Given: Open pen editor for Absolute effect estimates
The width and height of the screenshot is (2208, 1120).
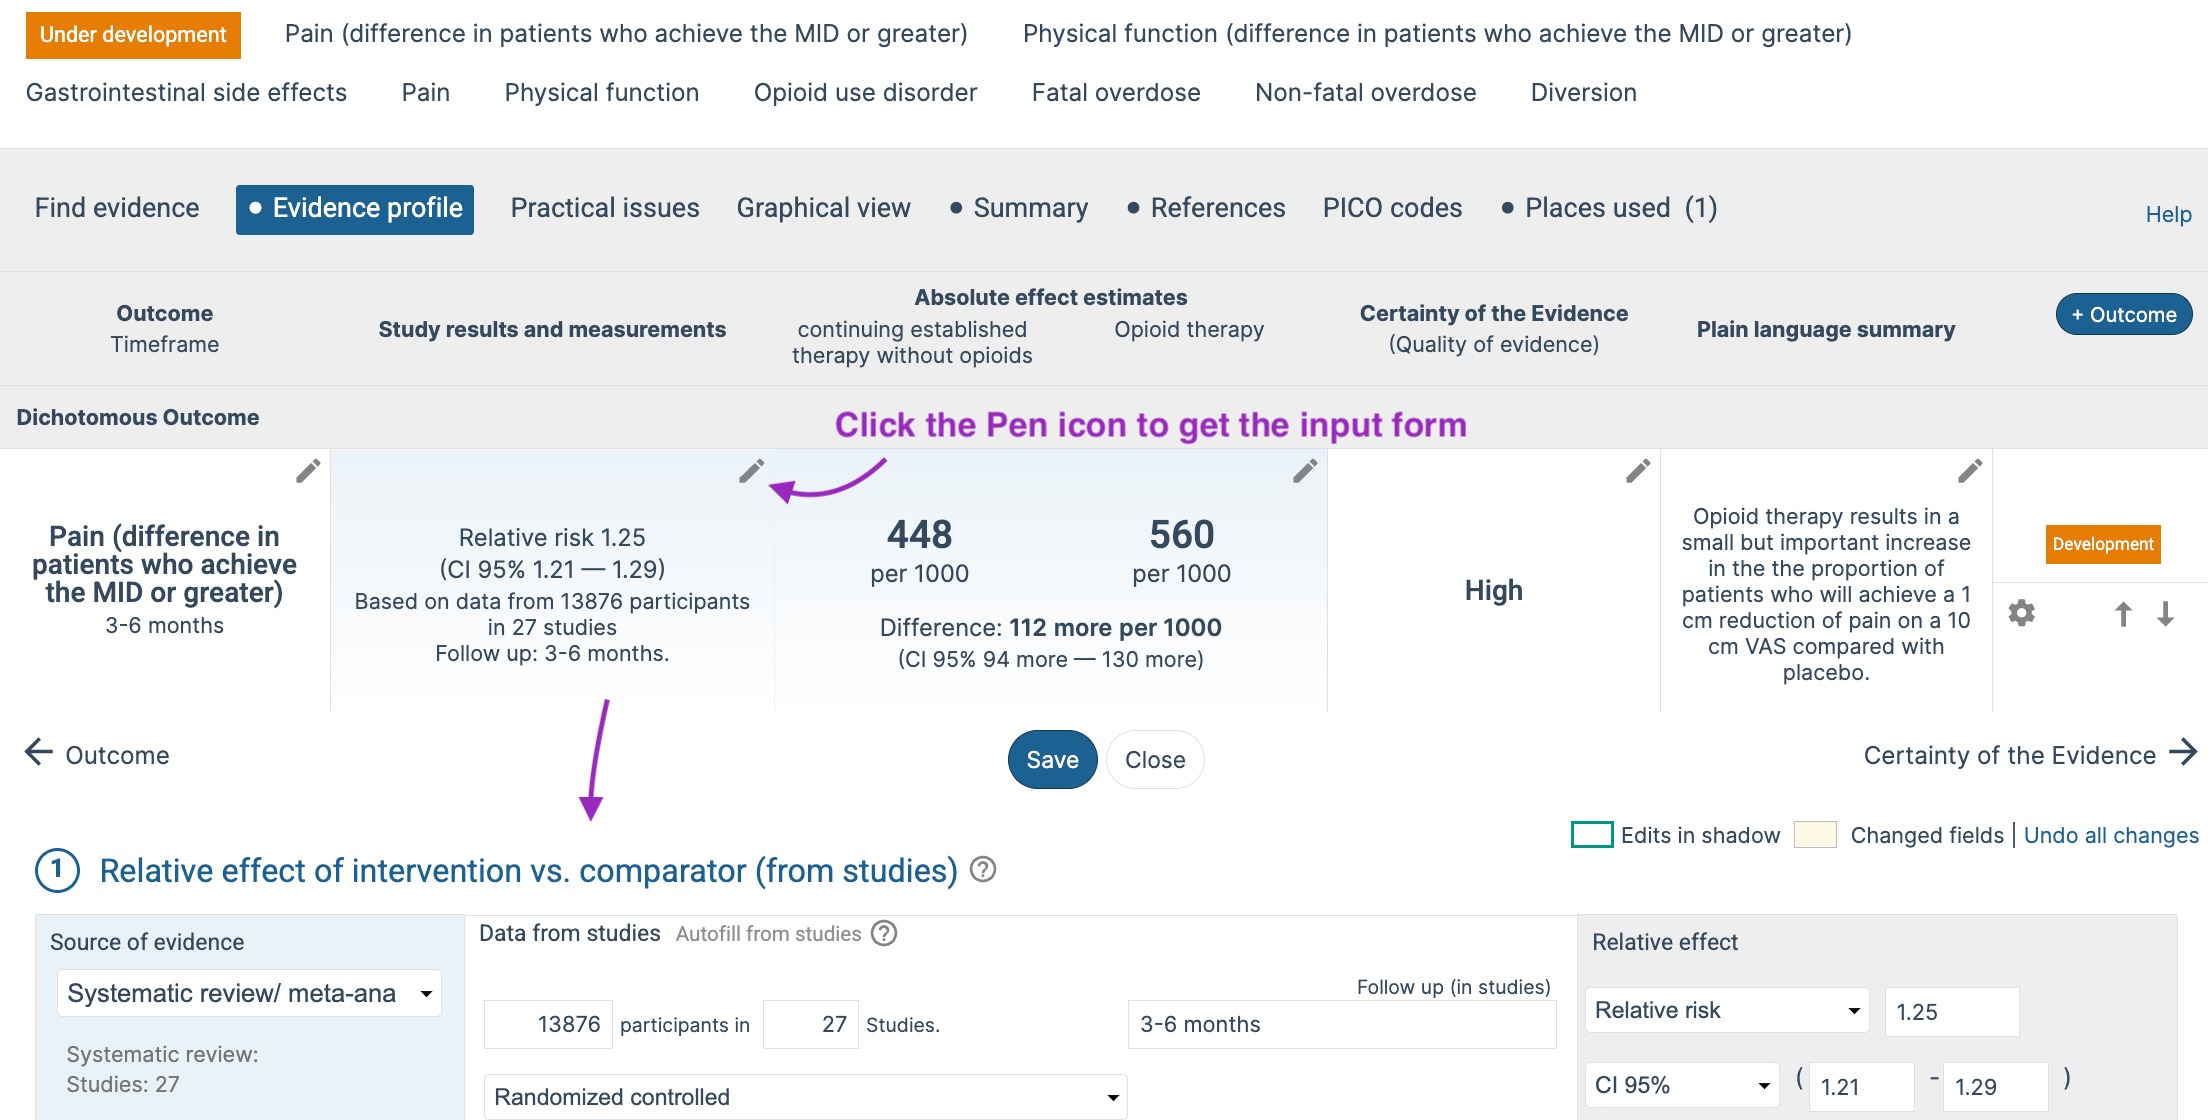Looking at the screenshot, I should (x=1305, y=471).
